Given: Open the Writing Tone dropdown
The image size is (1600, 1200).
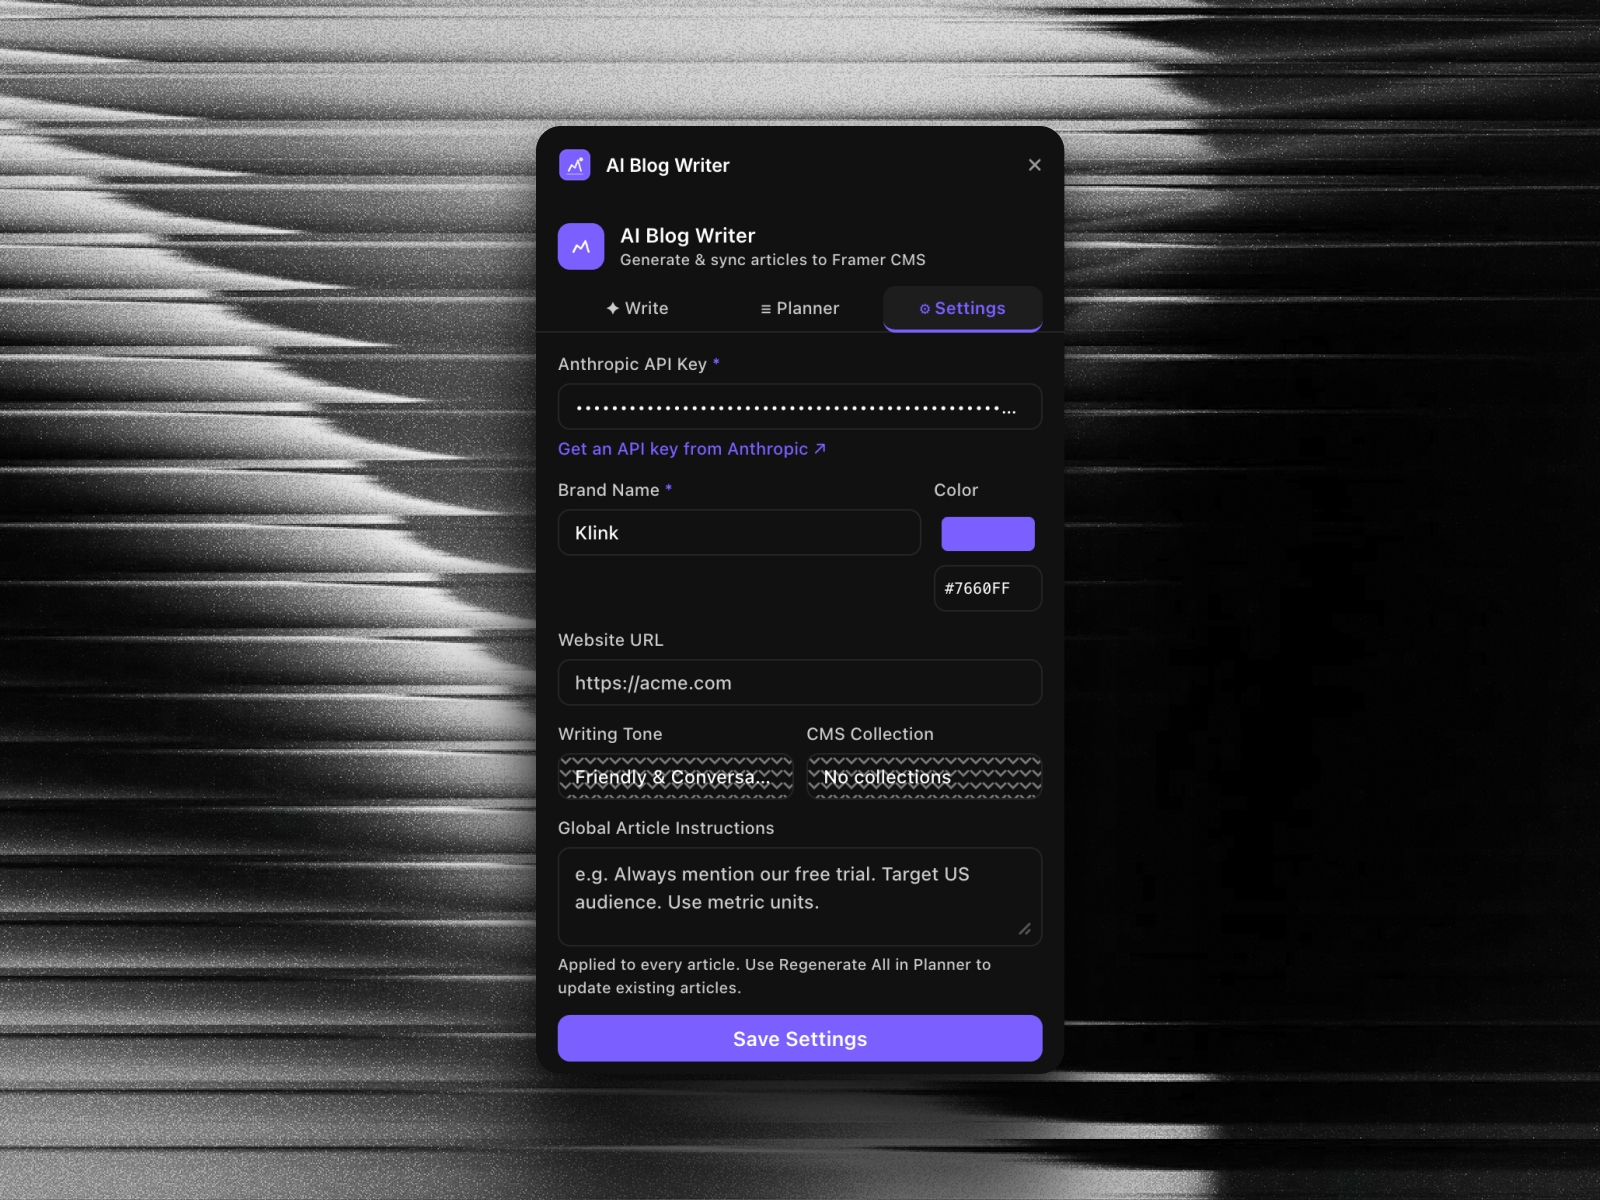Looking at the screenshot, I should click(x=675, y=777).
